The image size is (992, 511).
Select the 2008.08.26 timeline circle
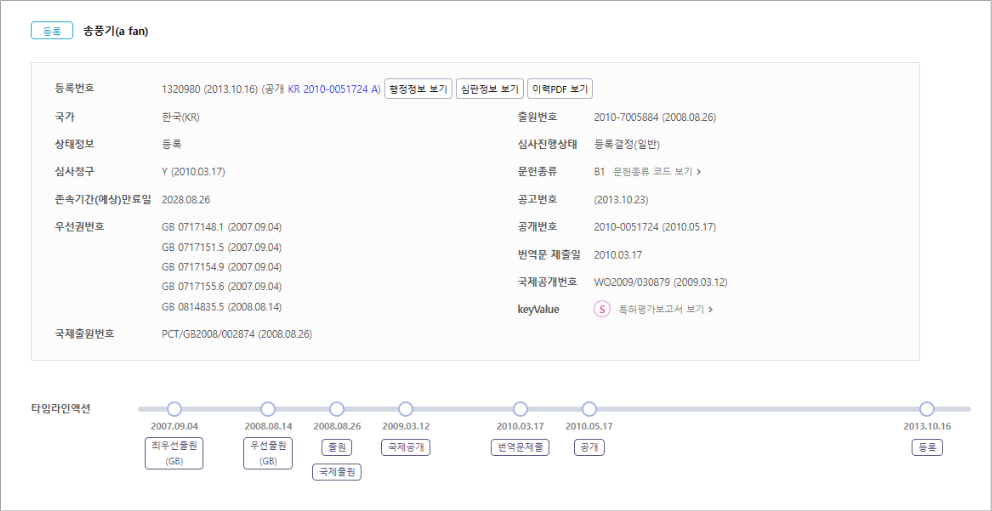coord(337,409)
